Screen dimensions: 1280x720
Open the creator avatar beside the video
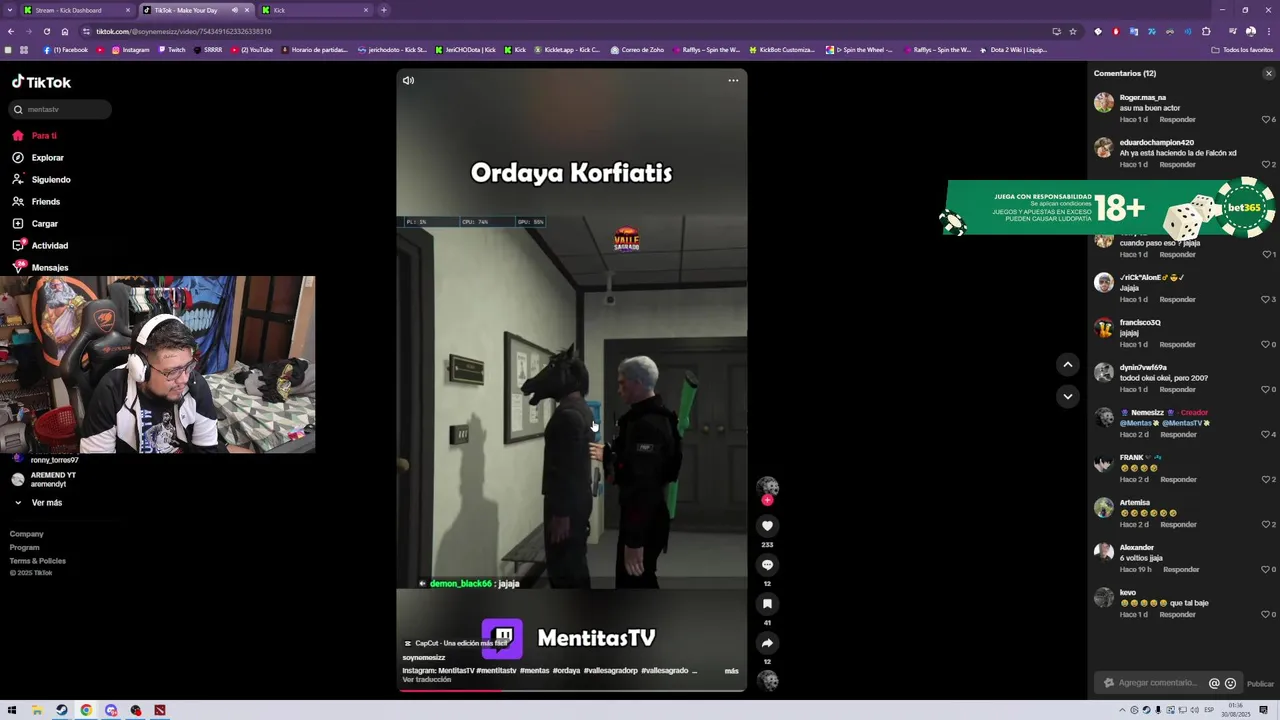(767, 485)
